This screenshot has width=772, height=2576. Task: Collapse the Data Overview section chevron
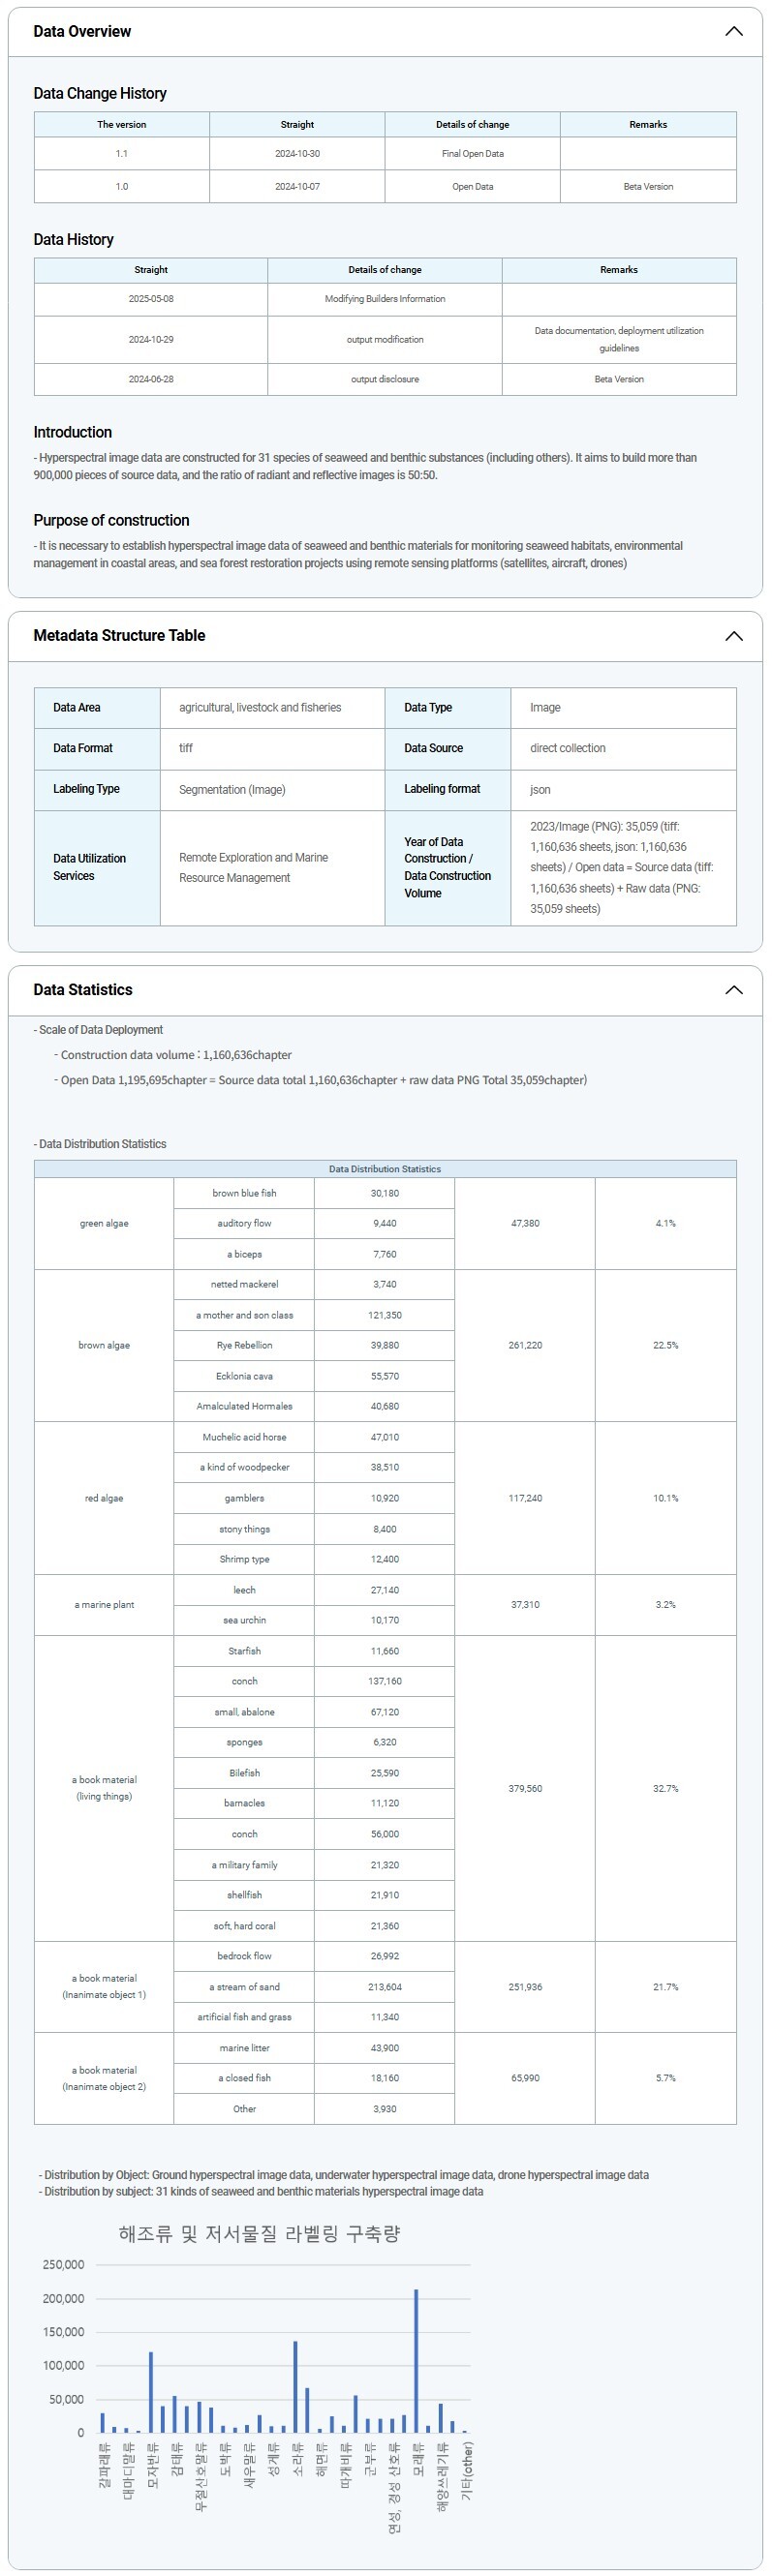click(733, 31)
